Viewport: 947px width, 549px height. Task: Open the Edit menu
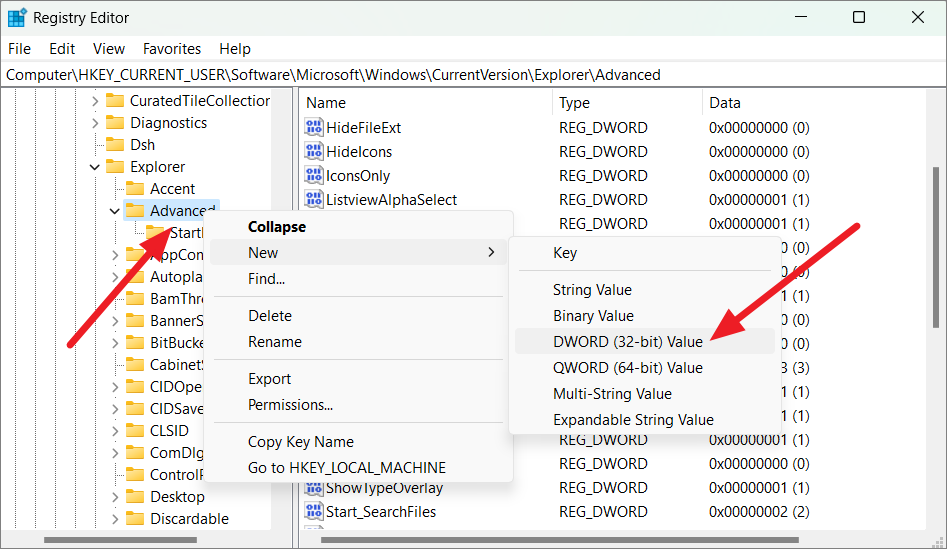62,49
